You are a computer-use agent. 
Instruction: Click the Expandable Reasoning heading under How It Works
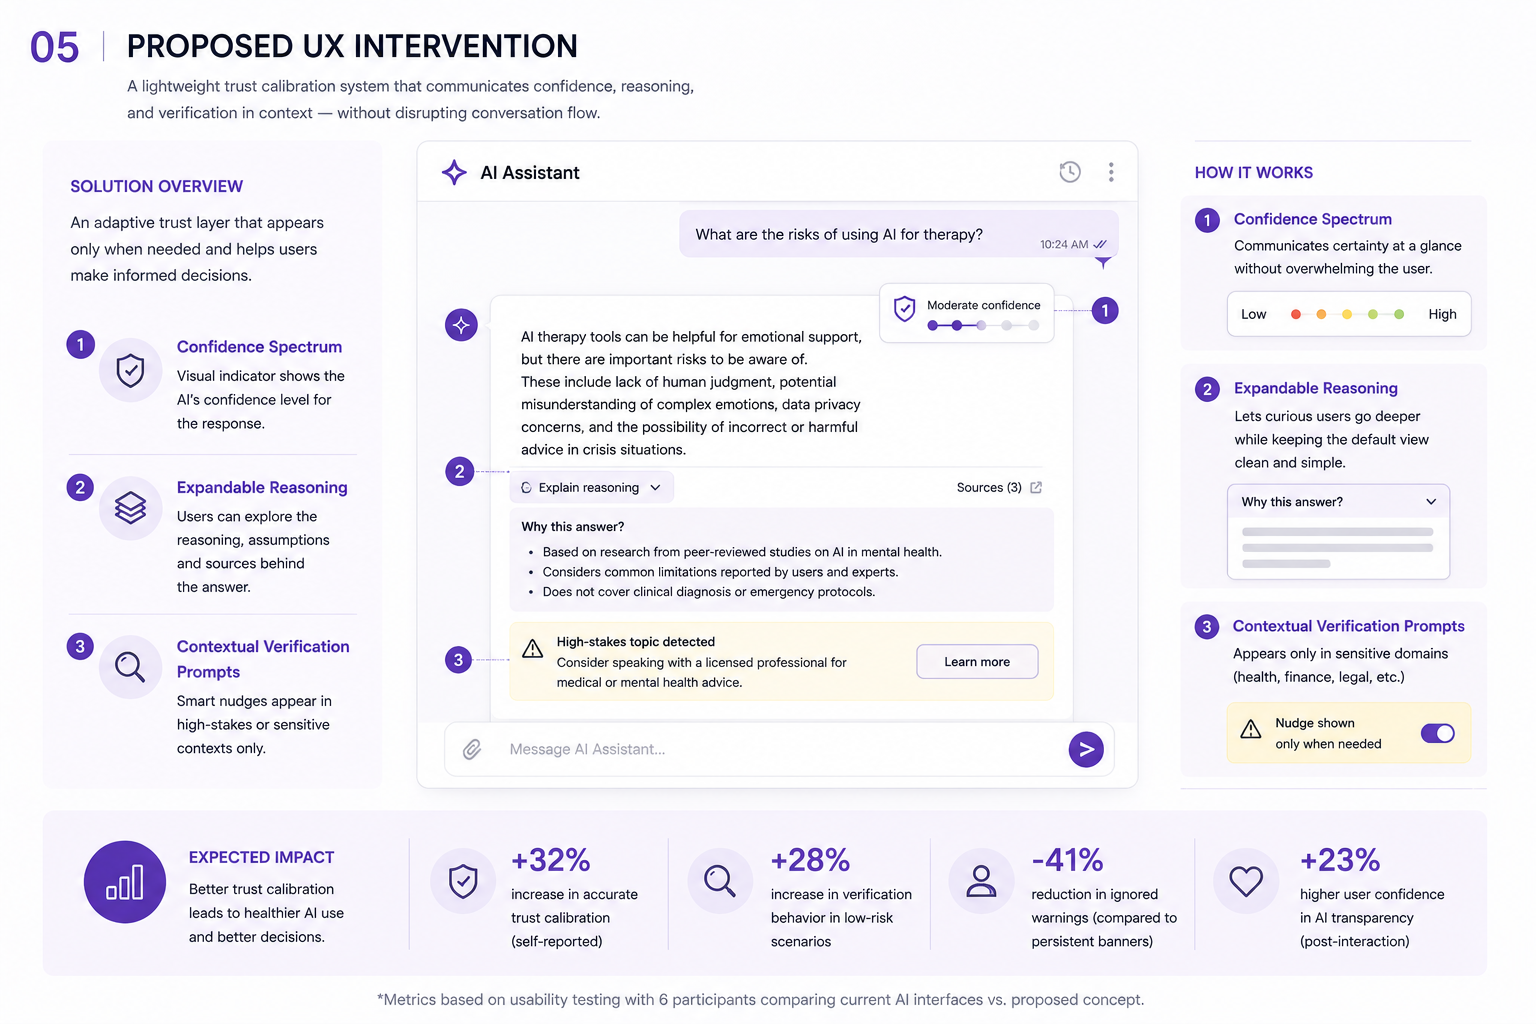(x=1316, y=388)
